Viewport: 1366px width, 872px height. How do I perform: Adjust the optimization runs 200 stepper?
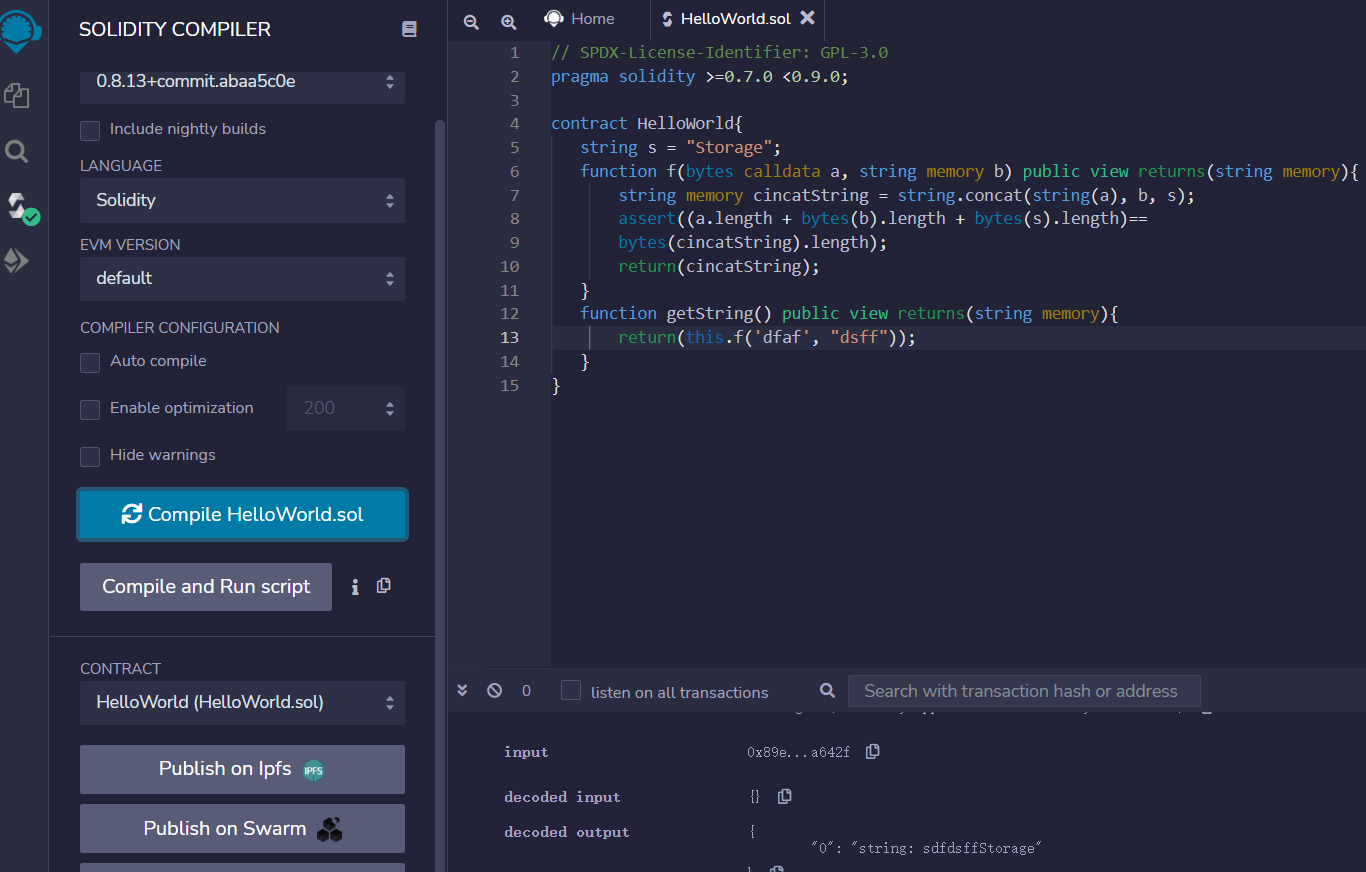pyautogui.click(x=346, y=408)
